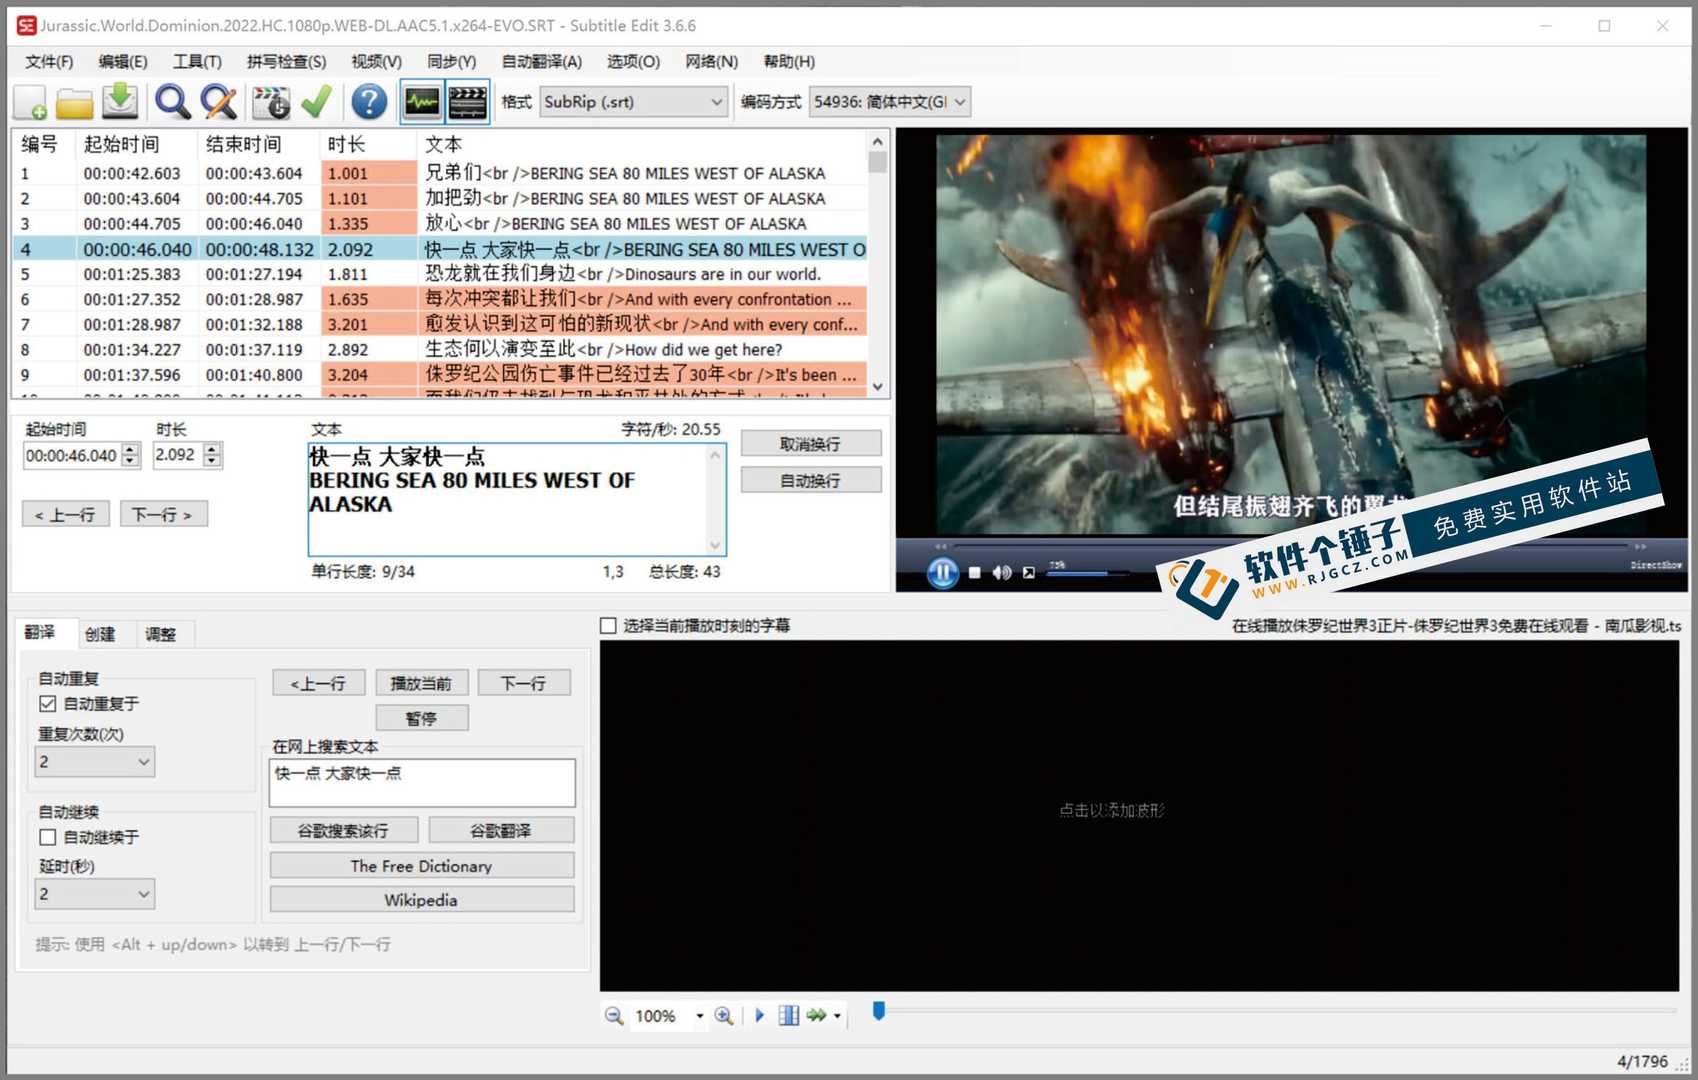Step video forward with fast-forward arrows
The width and height of the screenshot is (1698, 1080).
tap(1640, 546)
